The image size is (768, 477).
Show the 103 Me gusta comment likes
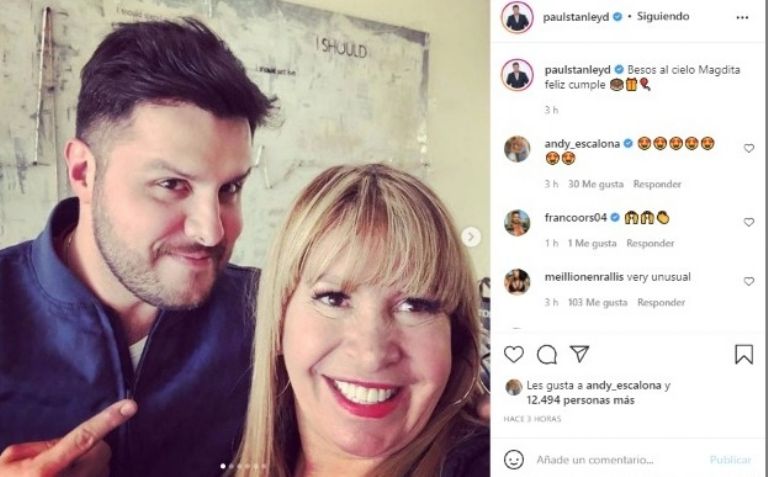pos(597,302)
